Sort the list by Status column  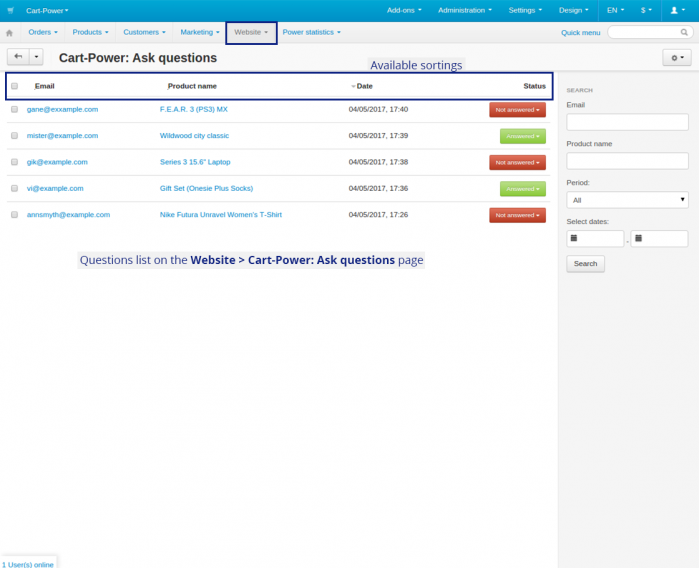pyautogui.click(x=534, y=86)
